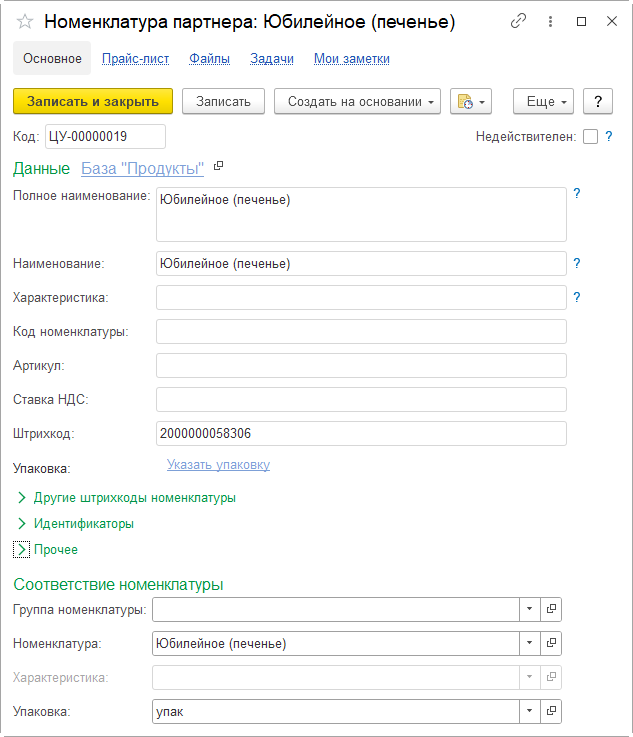
Task: Toggle the Недействителен checkbox
Action: point(590,137)
